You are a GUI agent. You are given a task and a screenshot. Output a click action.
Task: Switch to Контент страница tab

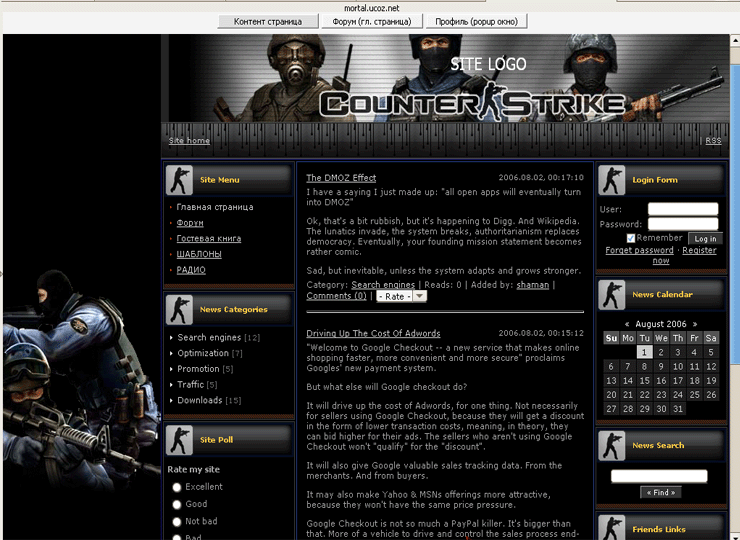[x=268, y=22]
